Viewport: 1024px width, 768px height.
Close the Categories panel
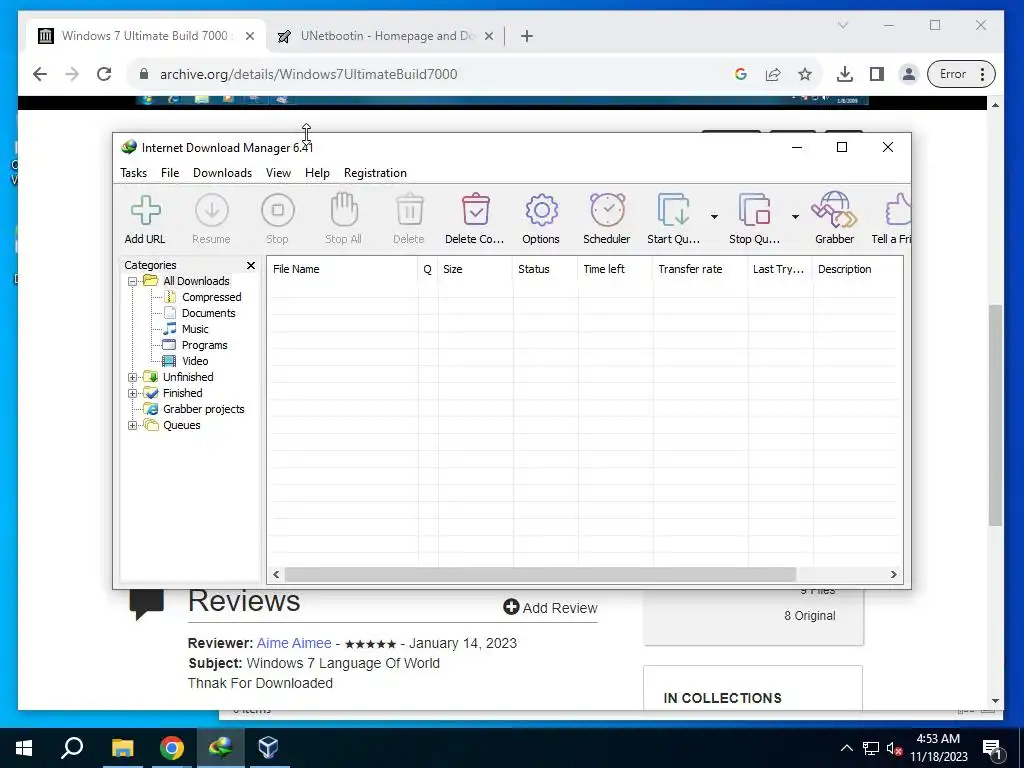pyautogui.click(x=251, y=265)
